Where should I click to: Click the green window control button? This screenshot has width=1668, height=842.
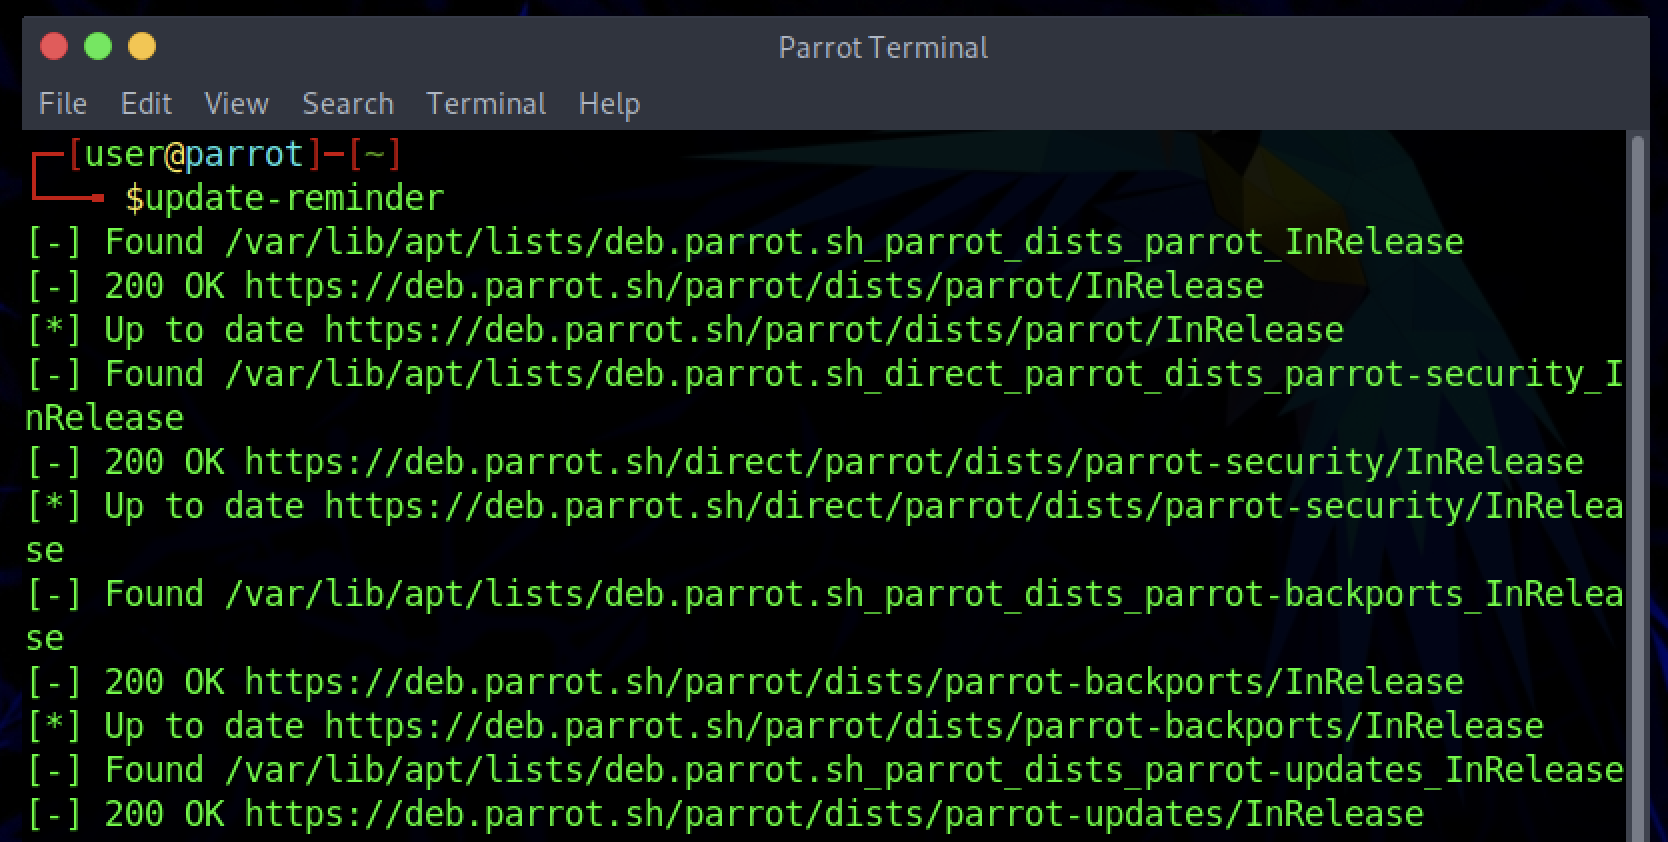98,46
